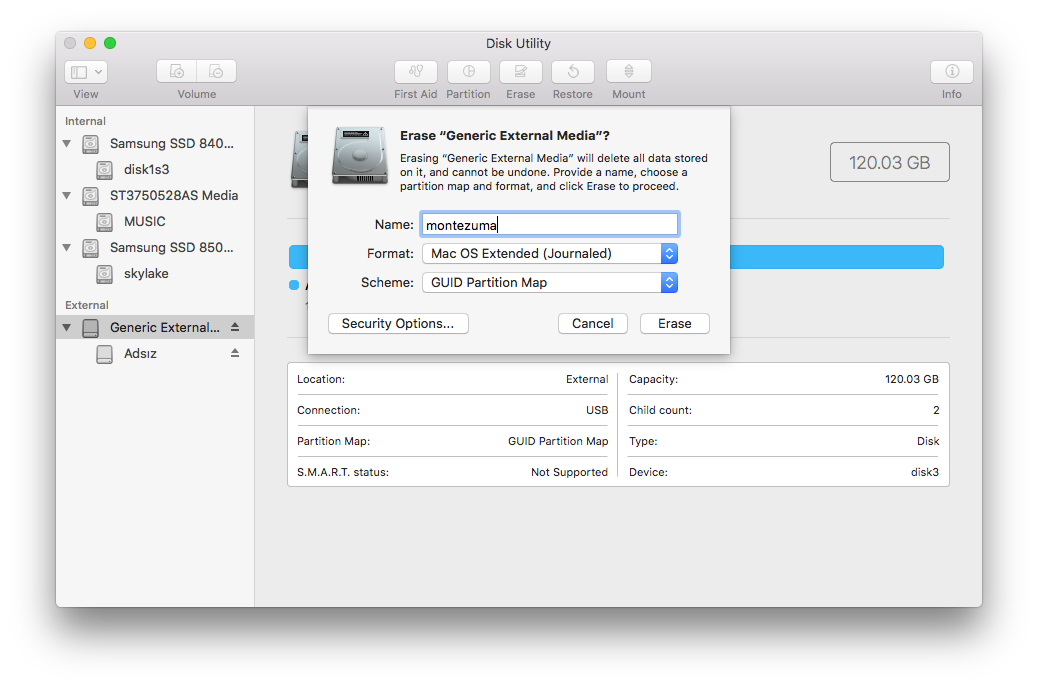This screenshot has height=687, width=1038.
Task: Open the Info toolbar icon
Action: pos(951,72)
